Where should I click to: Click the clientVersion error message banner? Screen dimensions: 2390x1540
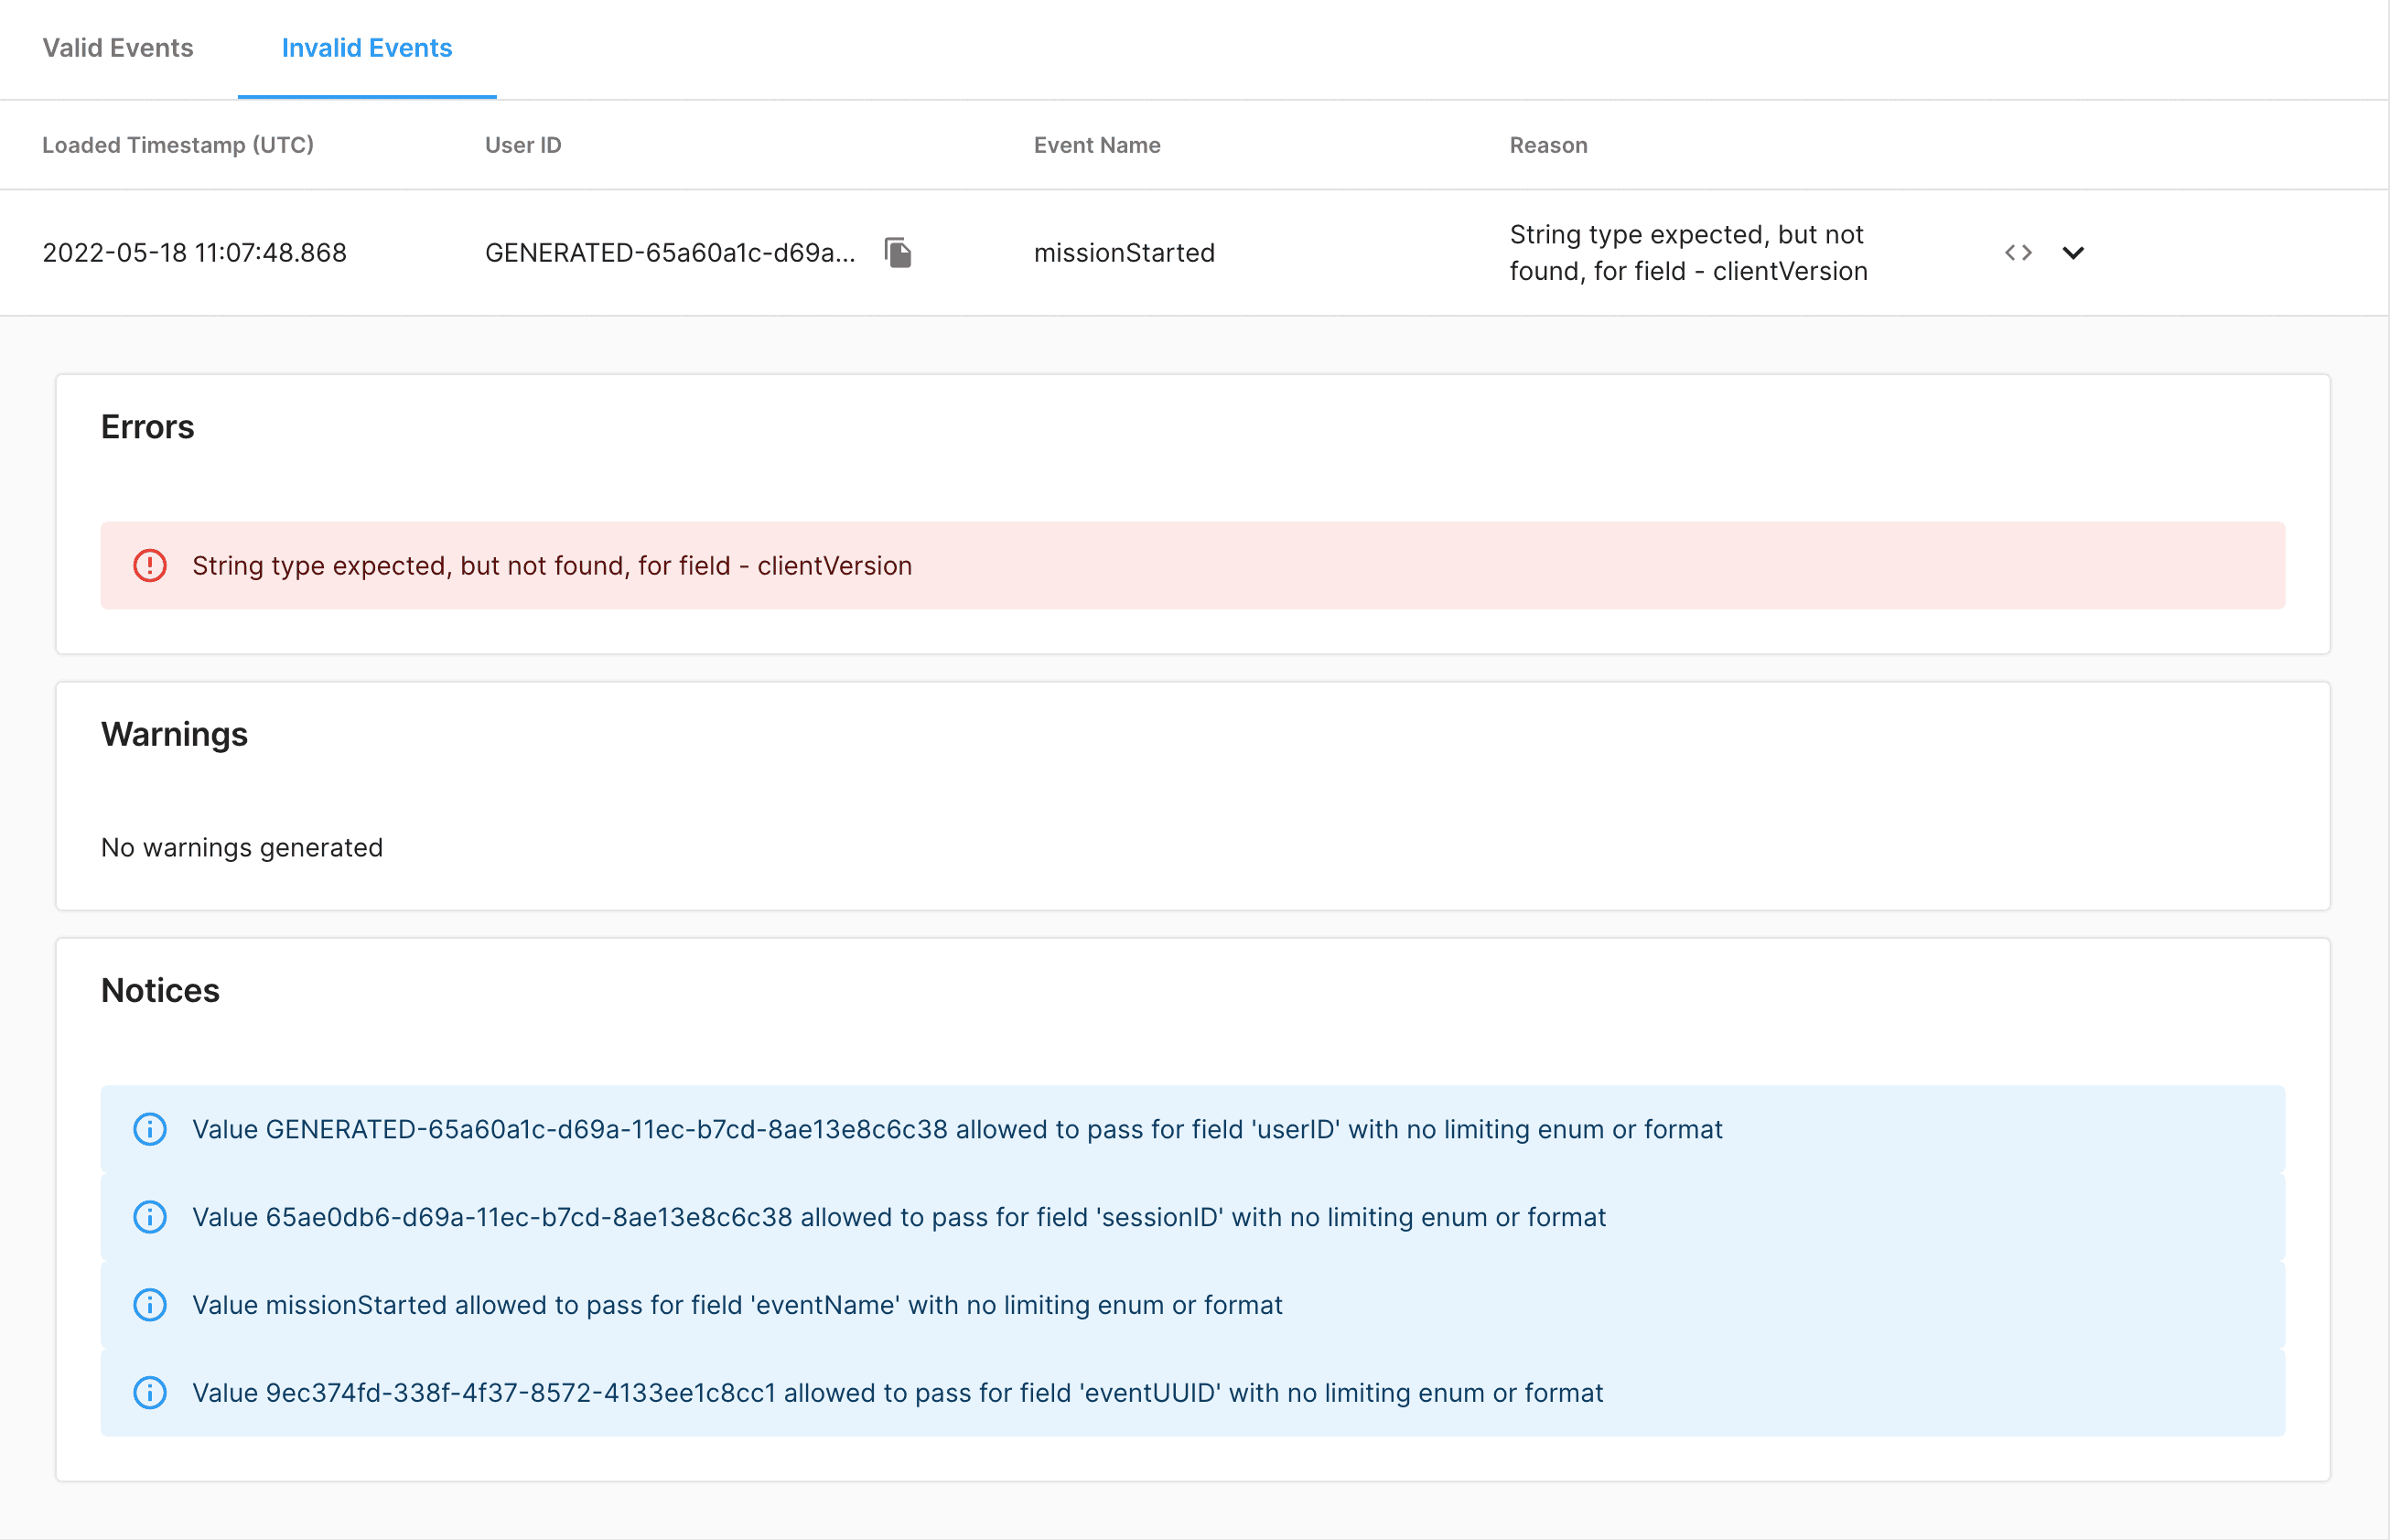click(1192, 566)
